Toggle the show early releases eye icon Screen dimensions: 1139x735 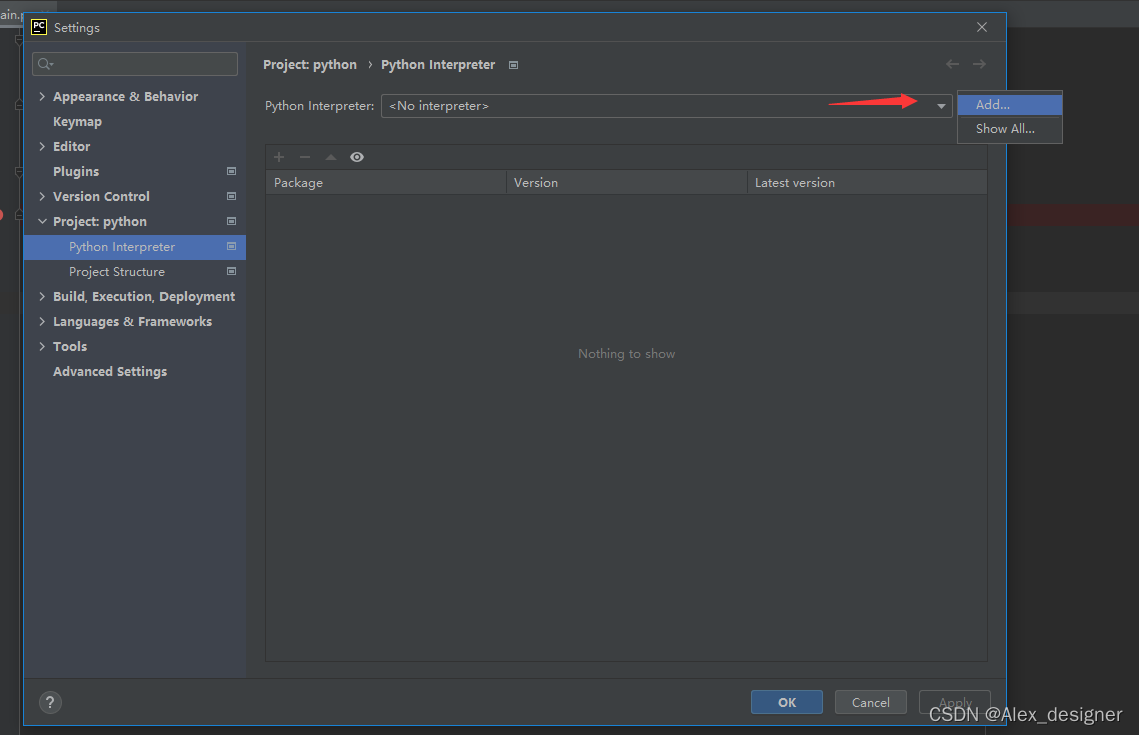pos(357,157)
